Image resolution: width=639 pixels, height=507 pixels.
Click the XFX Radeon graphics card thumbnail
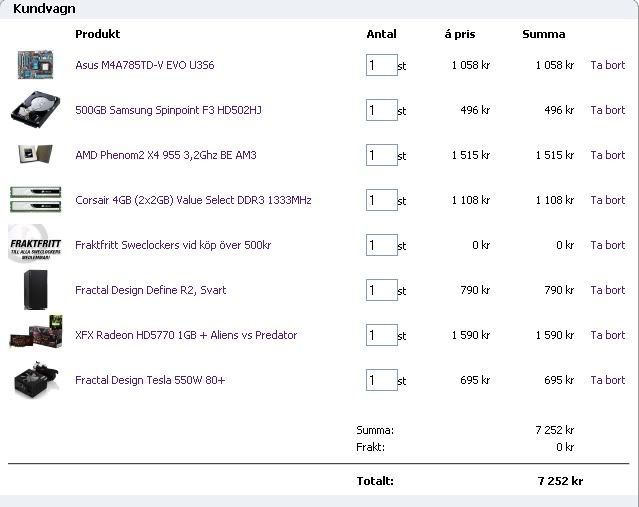(x=35, y=335)
